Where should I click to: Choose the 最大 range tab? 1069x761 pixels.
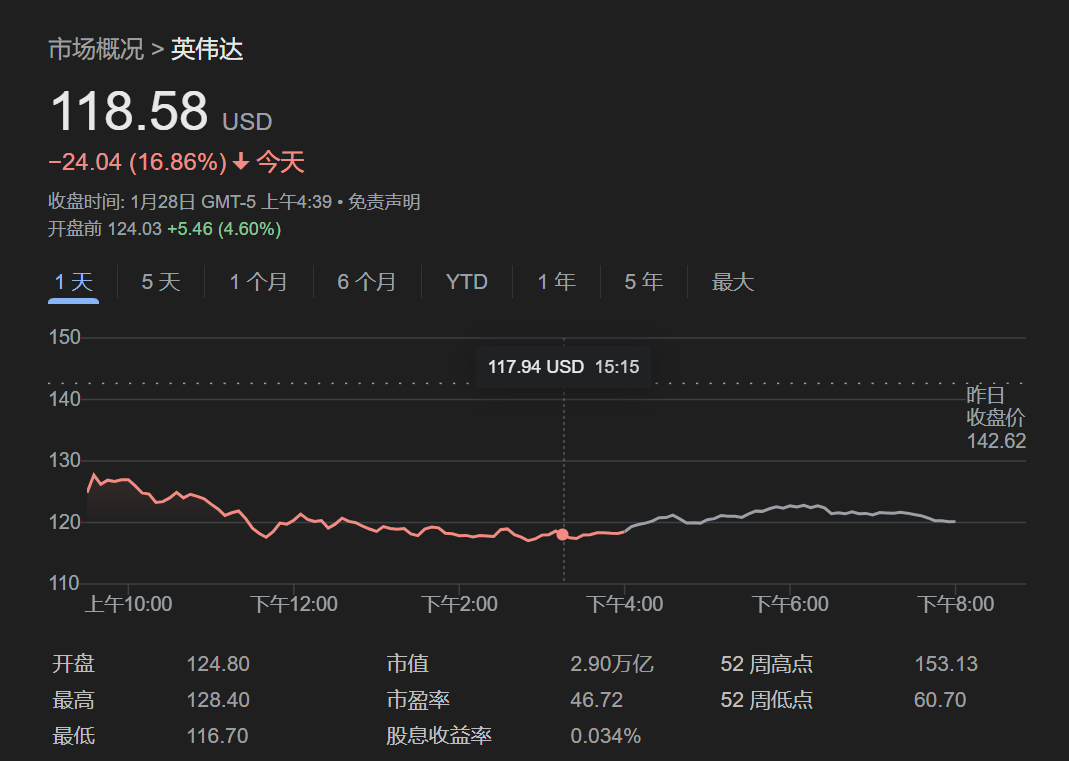coord(733,282)
